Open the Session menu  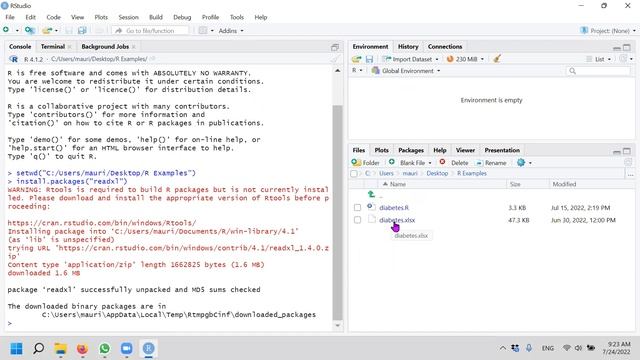pyautogui.click(x=129, y=17)
